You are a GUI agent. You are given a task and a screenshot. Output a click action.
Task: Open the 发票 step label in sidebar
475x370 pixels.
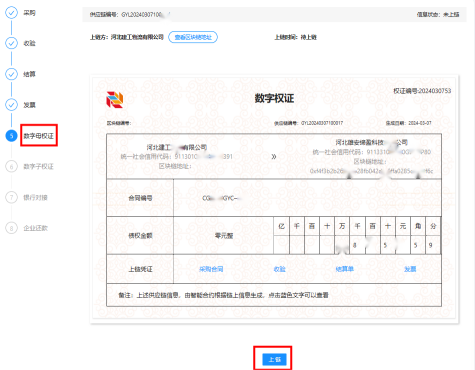tap(29, 105)
